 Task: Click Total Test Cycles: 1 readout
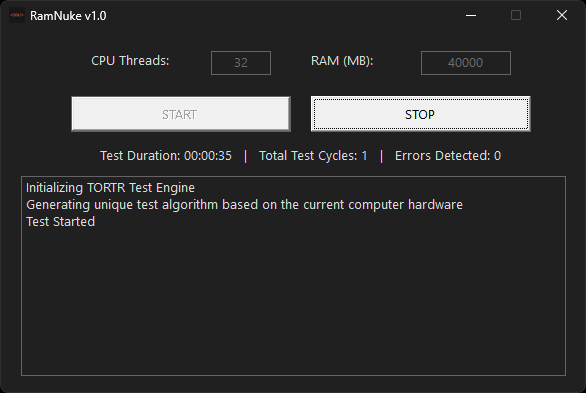click(x=313, y=155)
